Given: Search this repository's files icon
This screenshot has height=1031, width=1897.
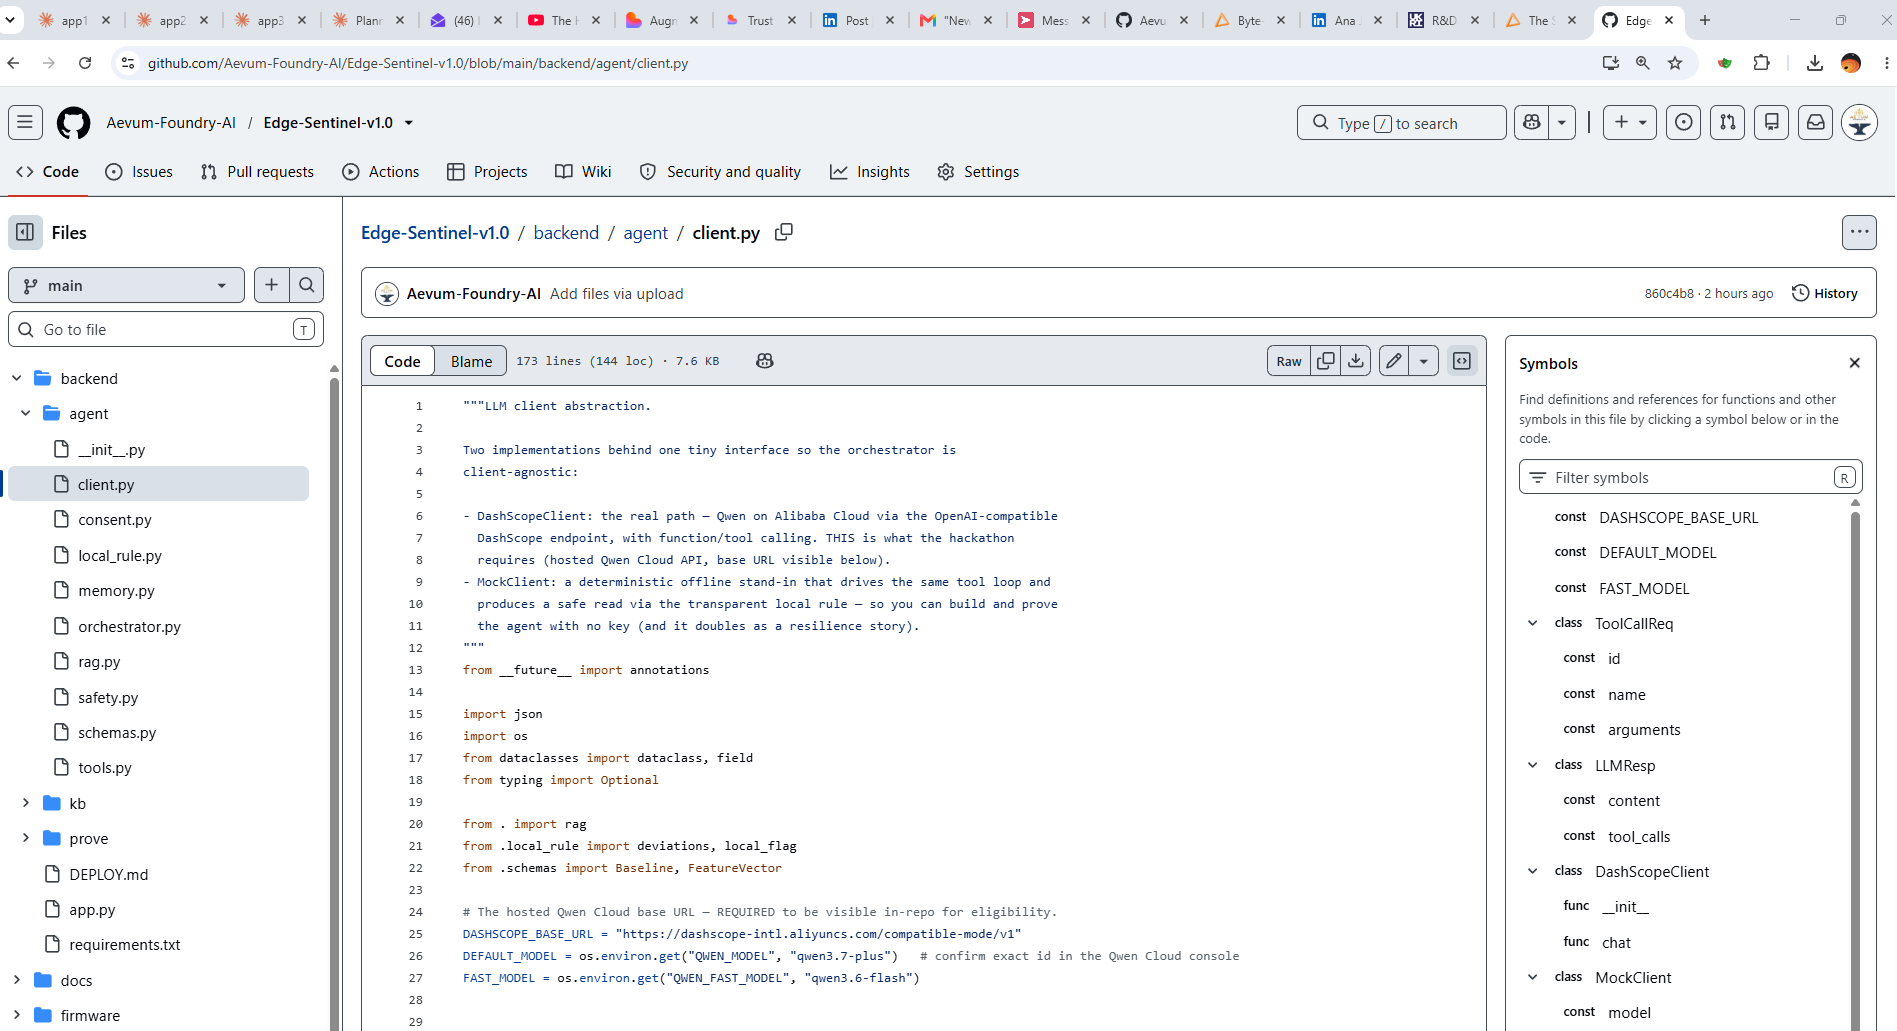Looking at the screenshot, I should point(307,285).
